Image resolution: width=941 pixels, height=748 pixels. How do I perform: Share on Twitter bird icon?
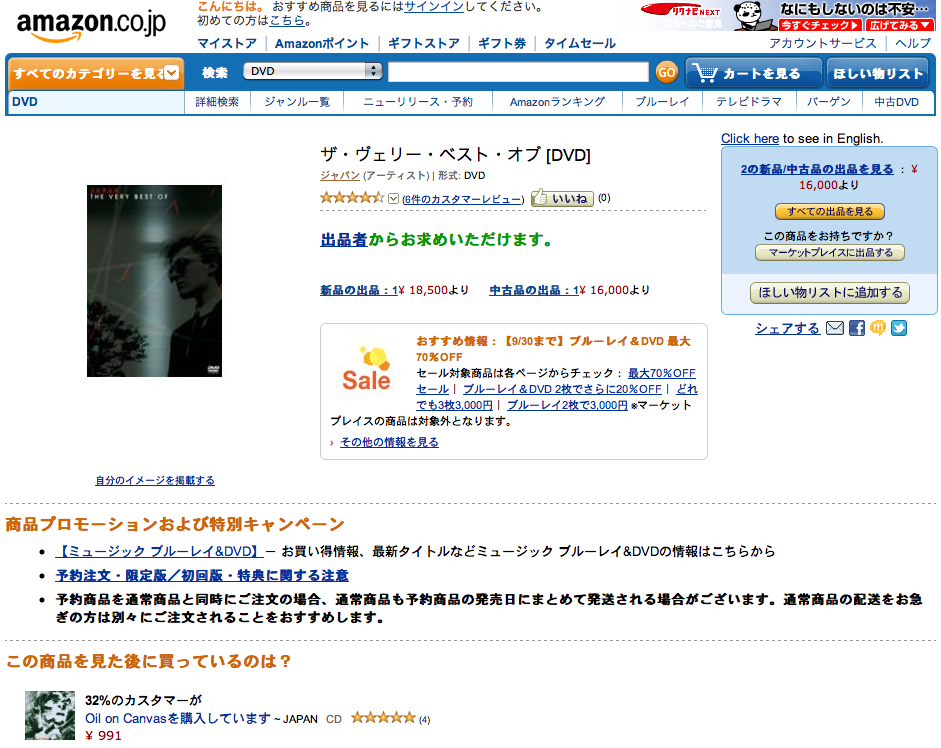pyautogui.click(x=899, y=328)
